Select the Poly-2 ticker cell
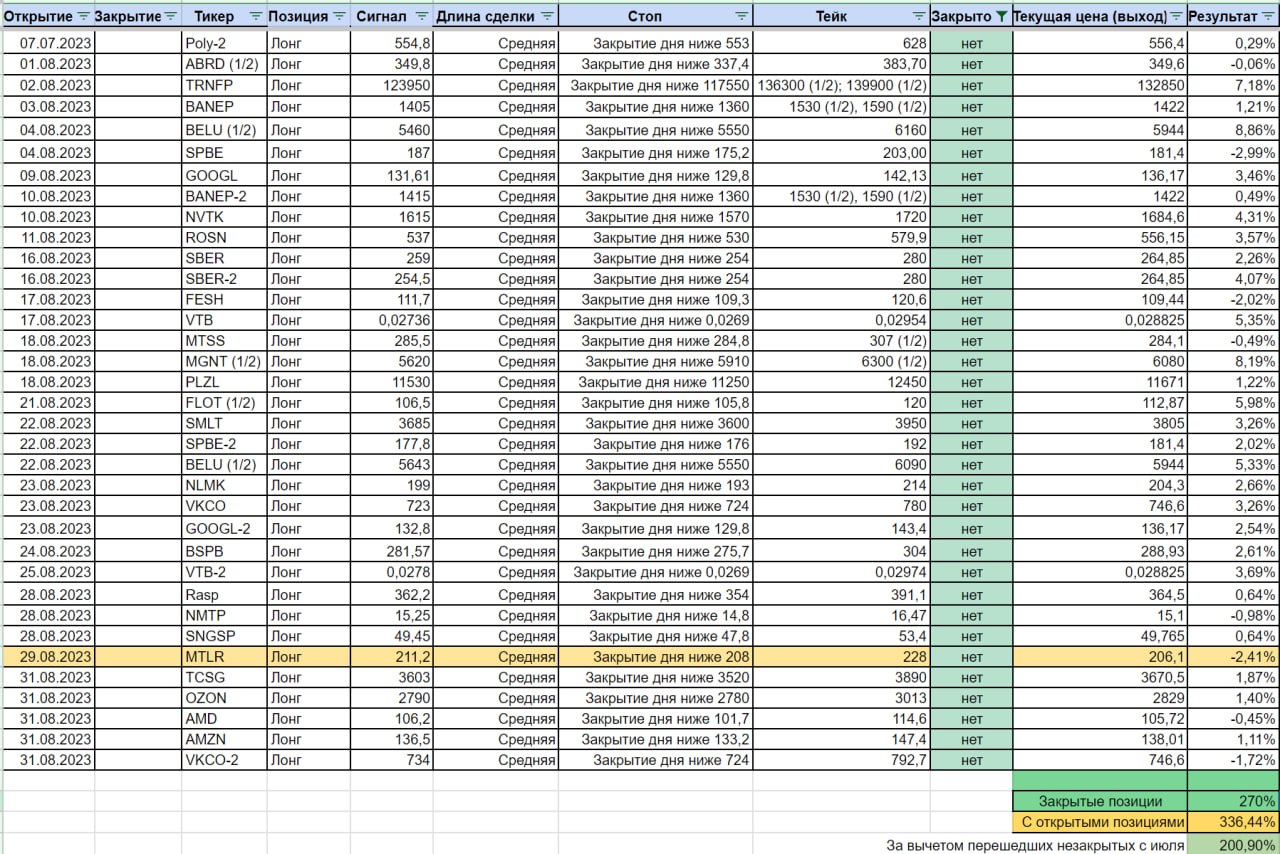Viewport: 1280px width, 854px height. (x=223, y=43)
